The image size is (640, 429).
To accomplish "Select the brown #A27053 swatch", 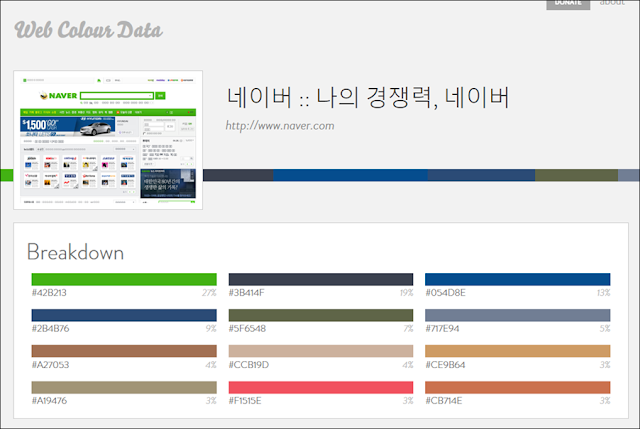I will [124, 351].
